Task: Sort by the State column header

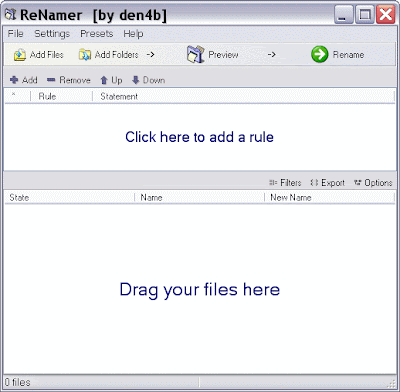Action: click(x=69, y=197)
